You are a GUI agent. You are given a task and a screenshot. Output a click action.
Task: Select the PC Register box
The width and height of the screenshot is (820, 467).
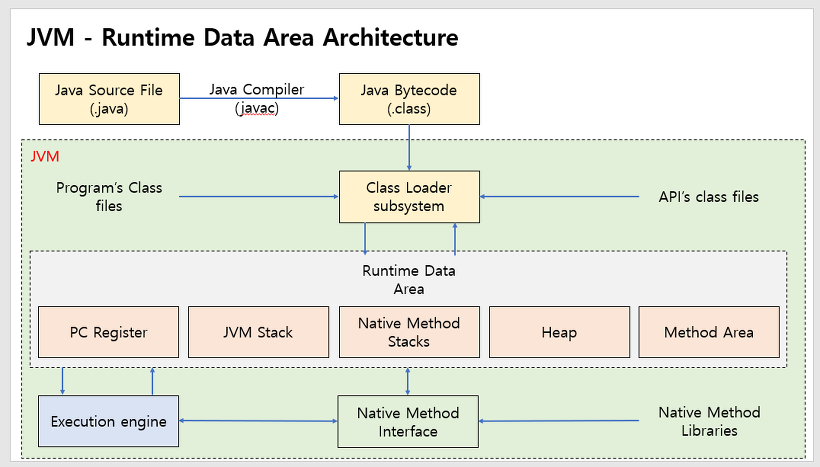pos(109,332)
